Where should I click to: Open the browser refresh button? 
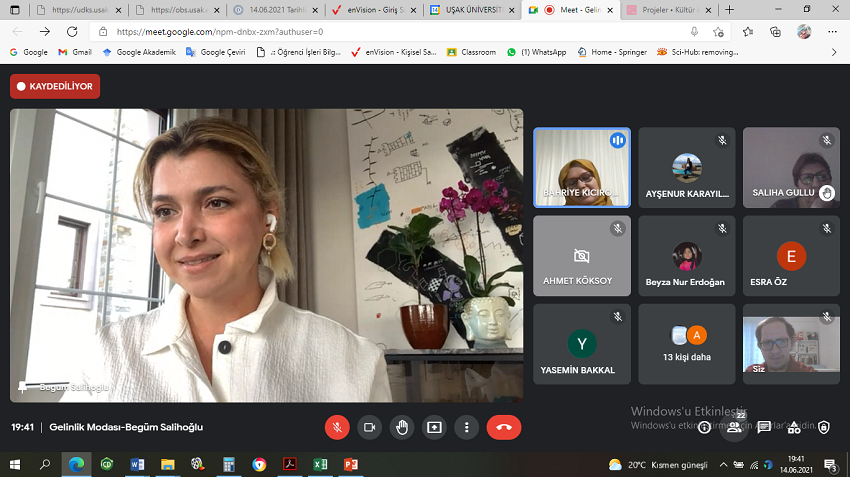click(x=72, y=31)
